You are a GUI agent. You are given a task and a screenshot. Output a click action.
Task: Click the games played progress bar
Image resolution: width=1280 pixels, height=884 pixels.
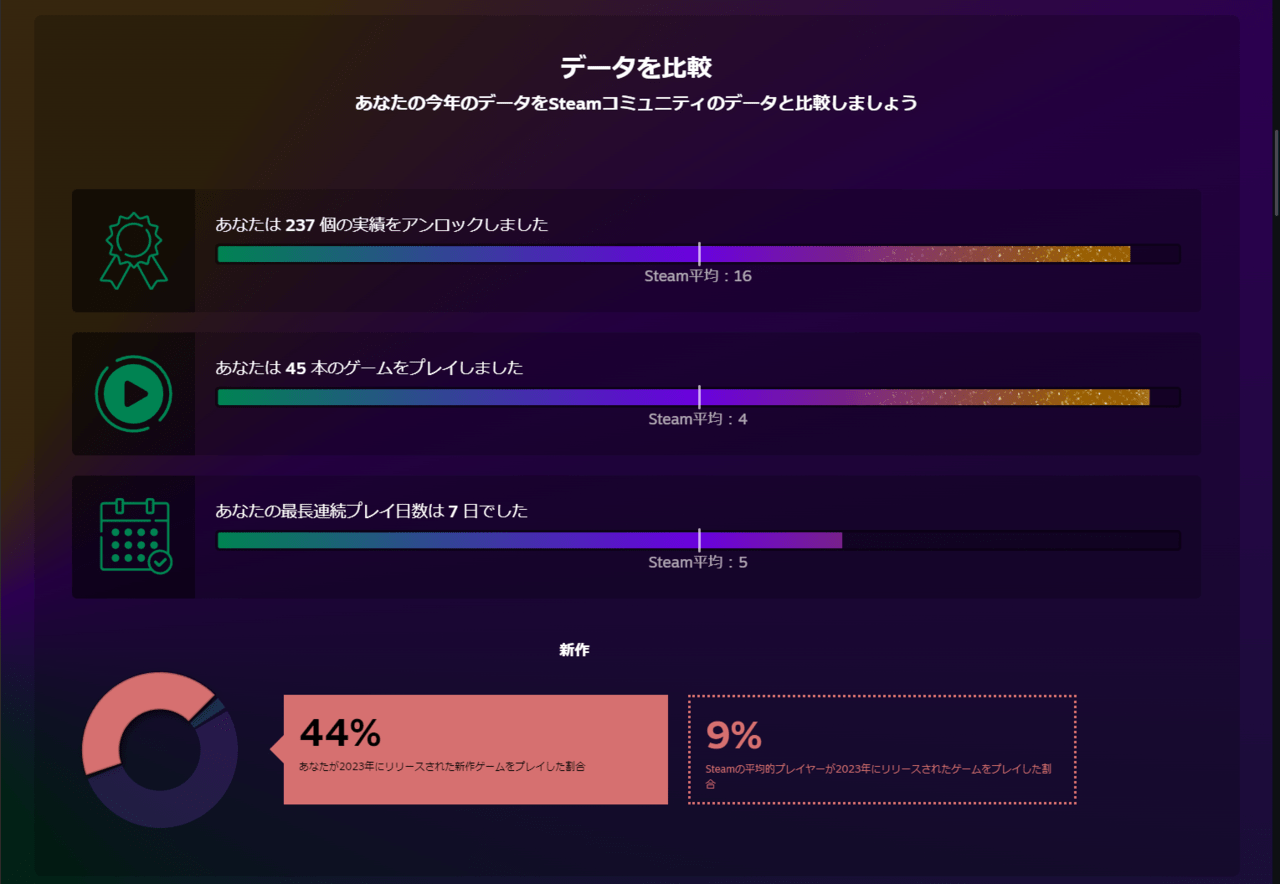coord(698,397)
